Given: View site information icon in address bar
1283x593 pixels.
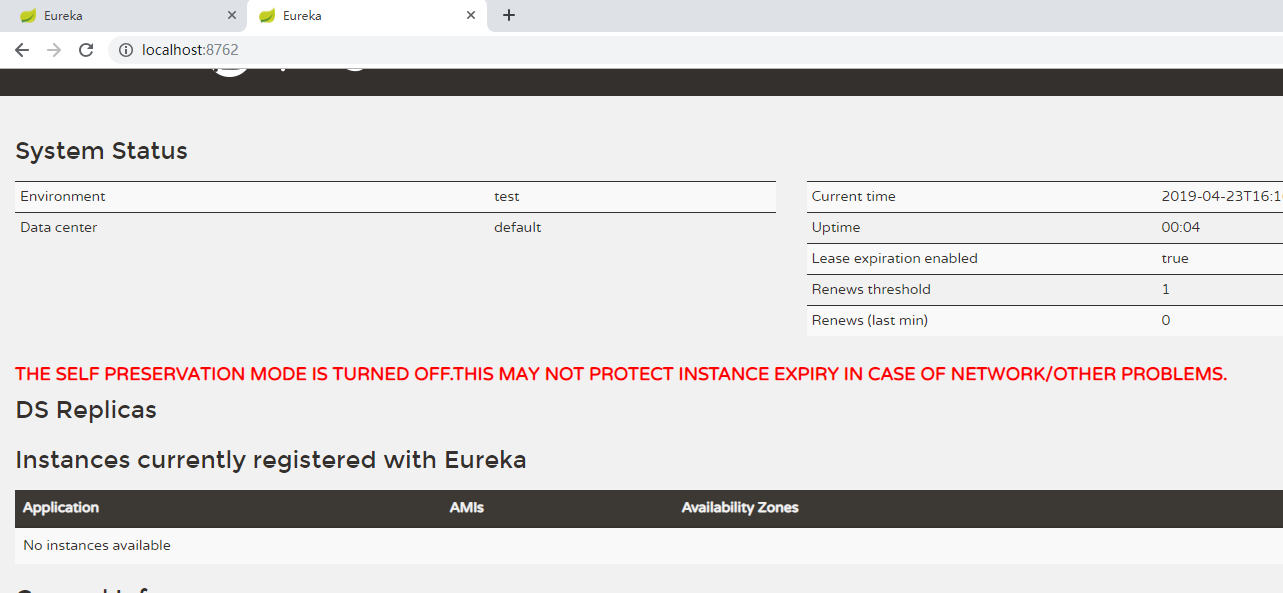Looking at the screenshot, I should (x=126, y=50).
